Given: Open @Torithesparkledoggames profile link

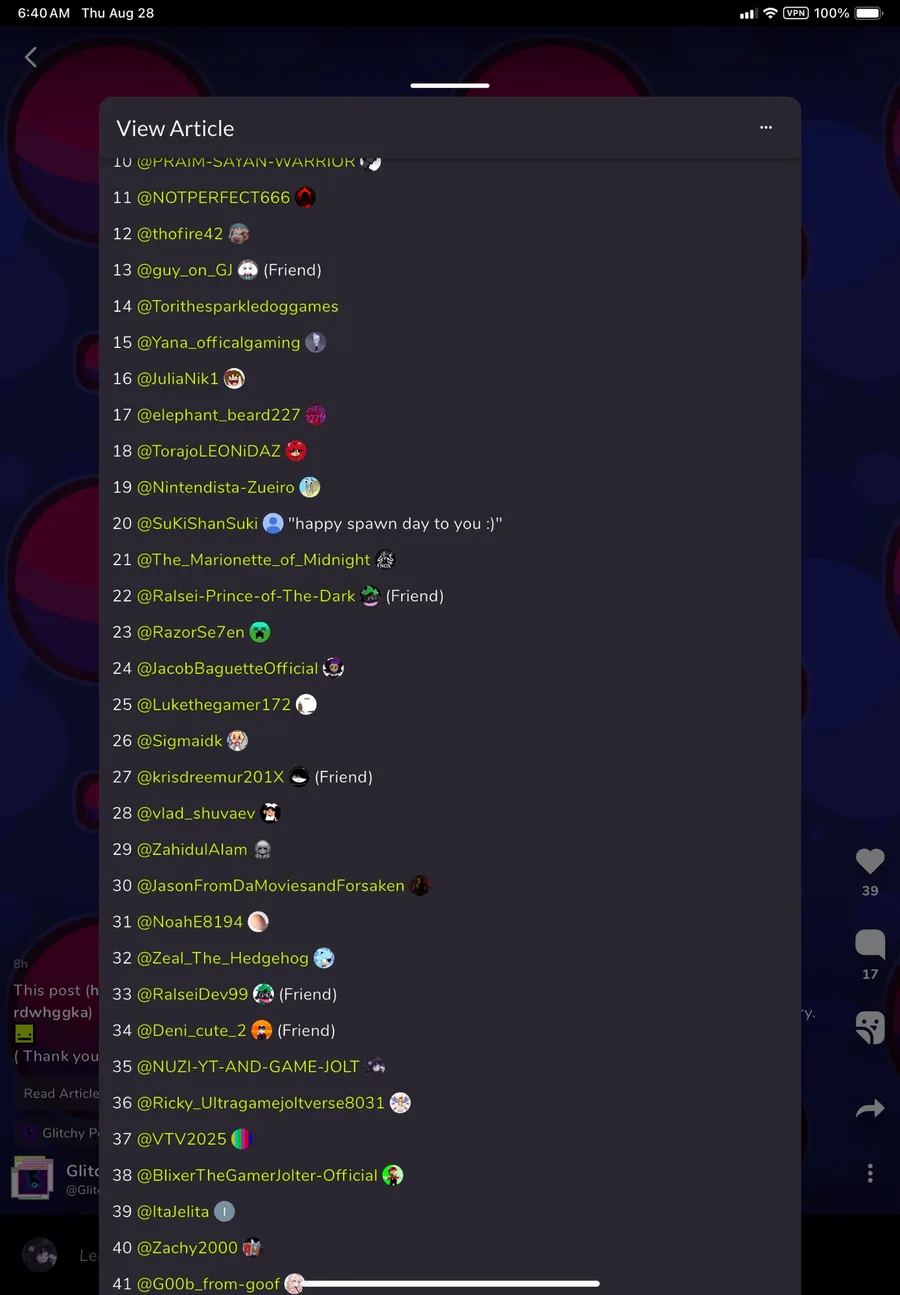Looking at the screenshot, I should pos(237,306).
